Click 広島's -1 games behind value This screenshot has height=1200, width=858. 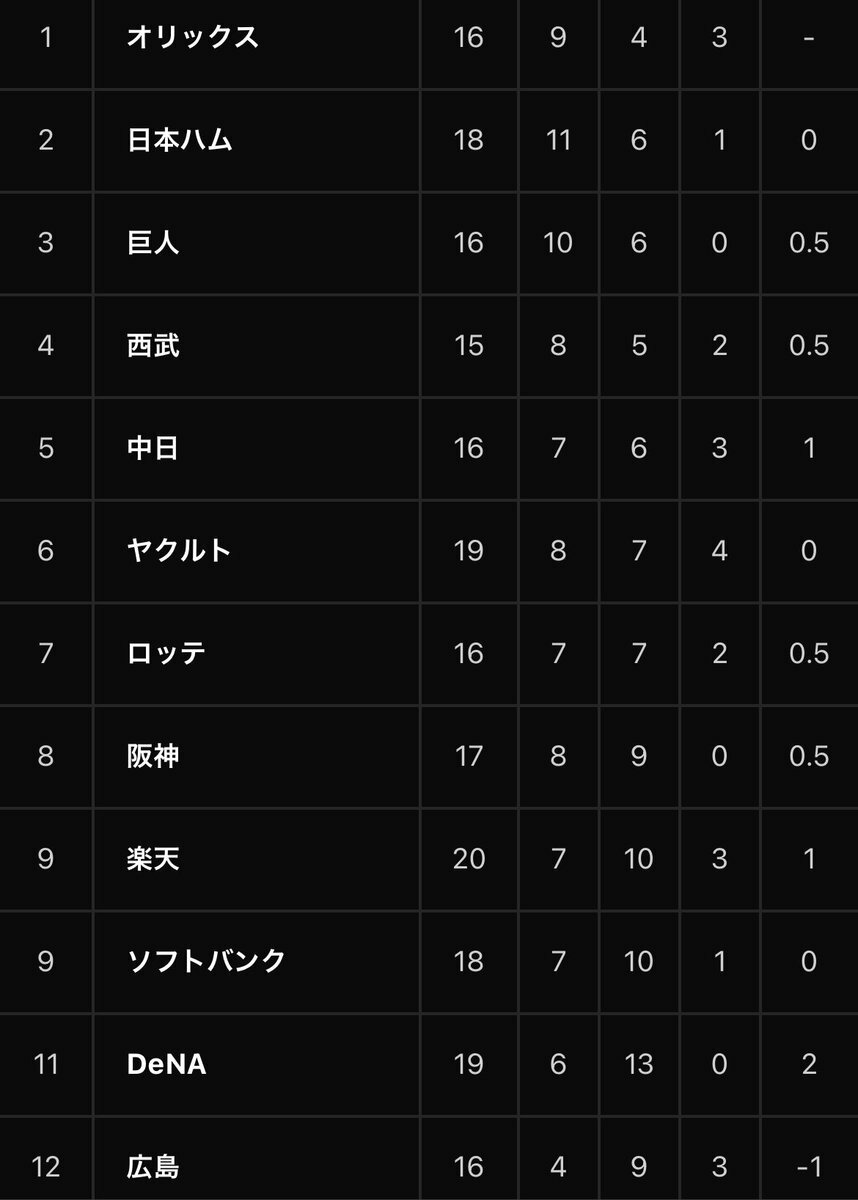tap(809, 1167)
